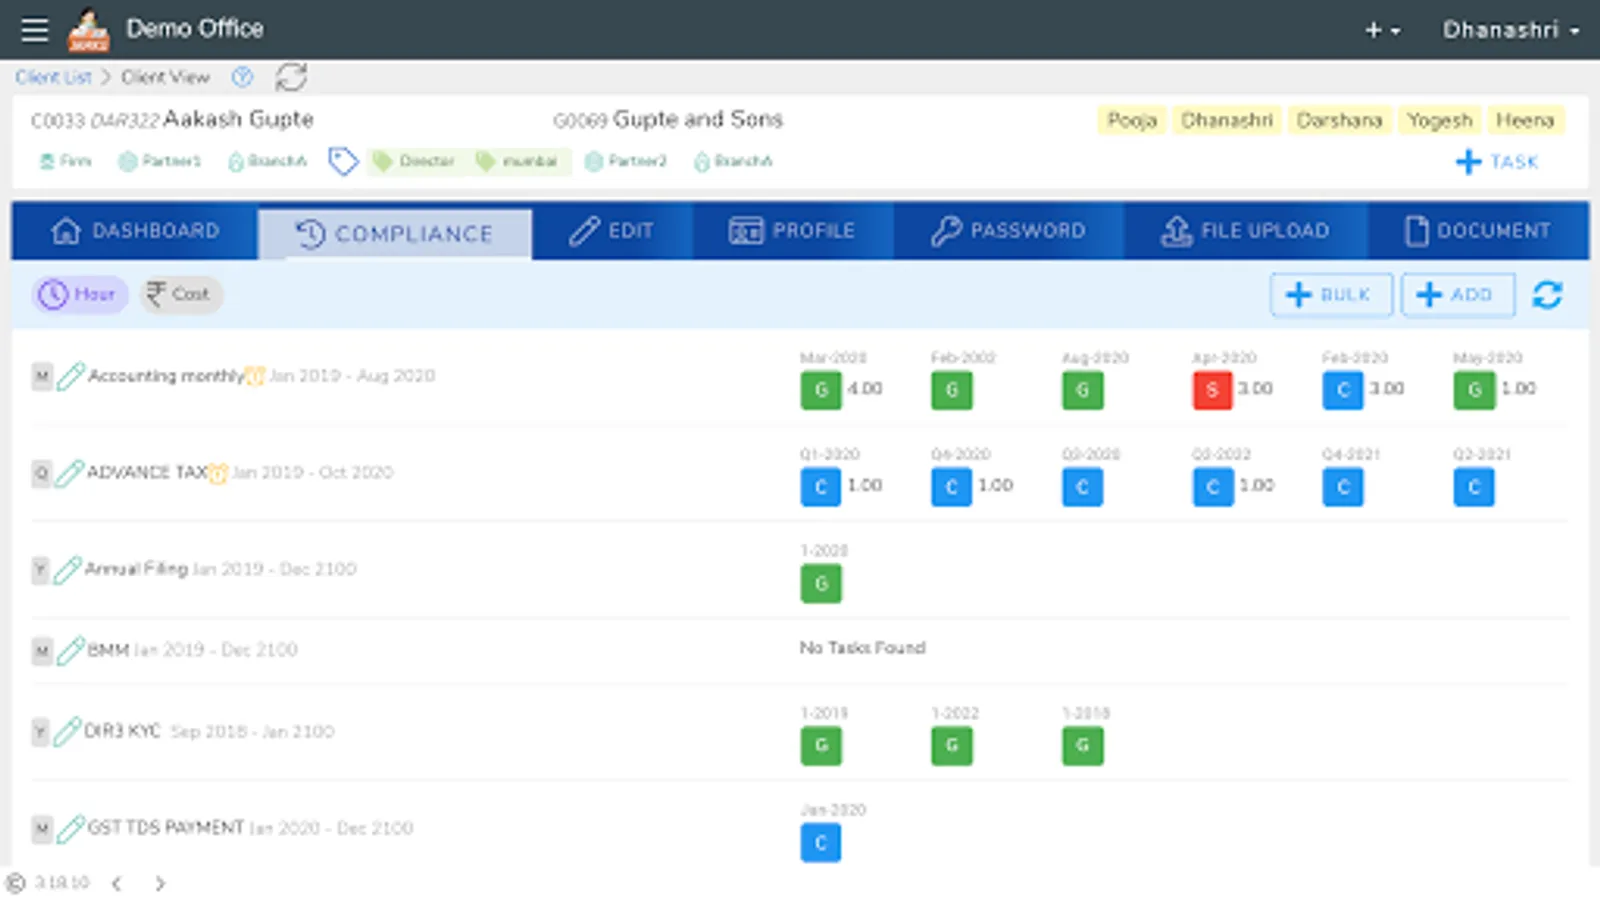
Task: Click the pencil icon for DIR3 KYC
Action: tap(67, 731)
